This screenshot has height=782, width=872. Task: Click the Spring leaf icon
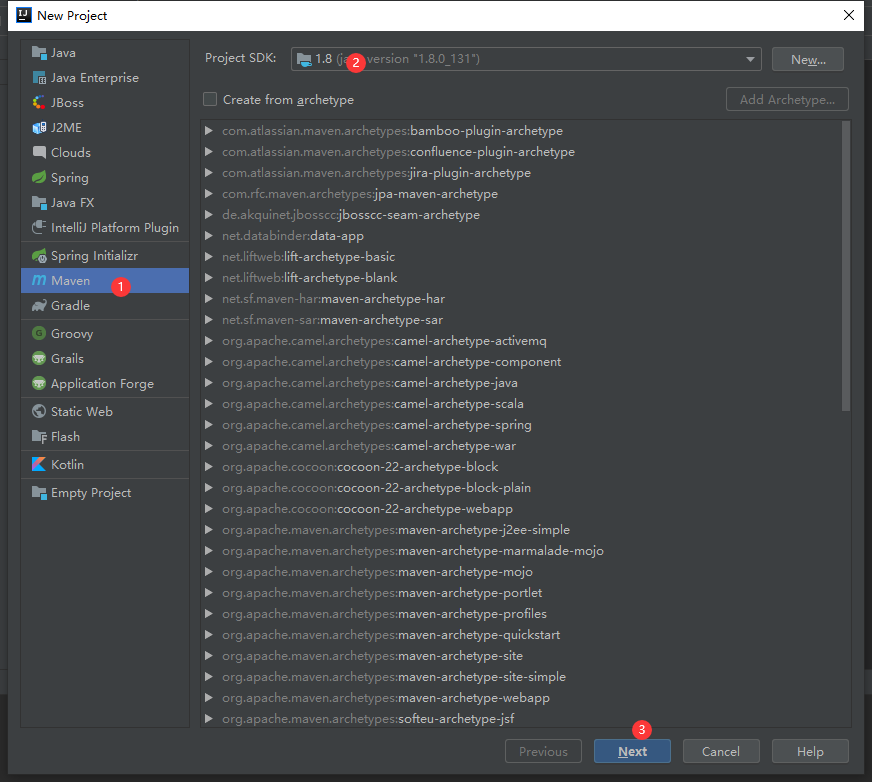point(39,177)
